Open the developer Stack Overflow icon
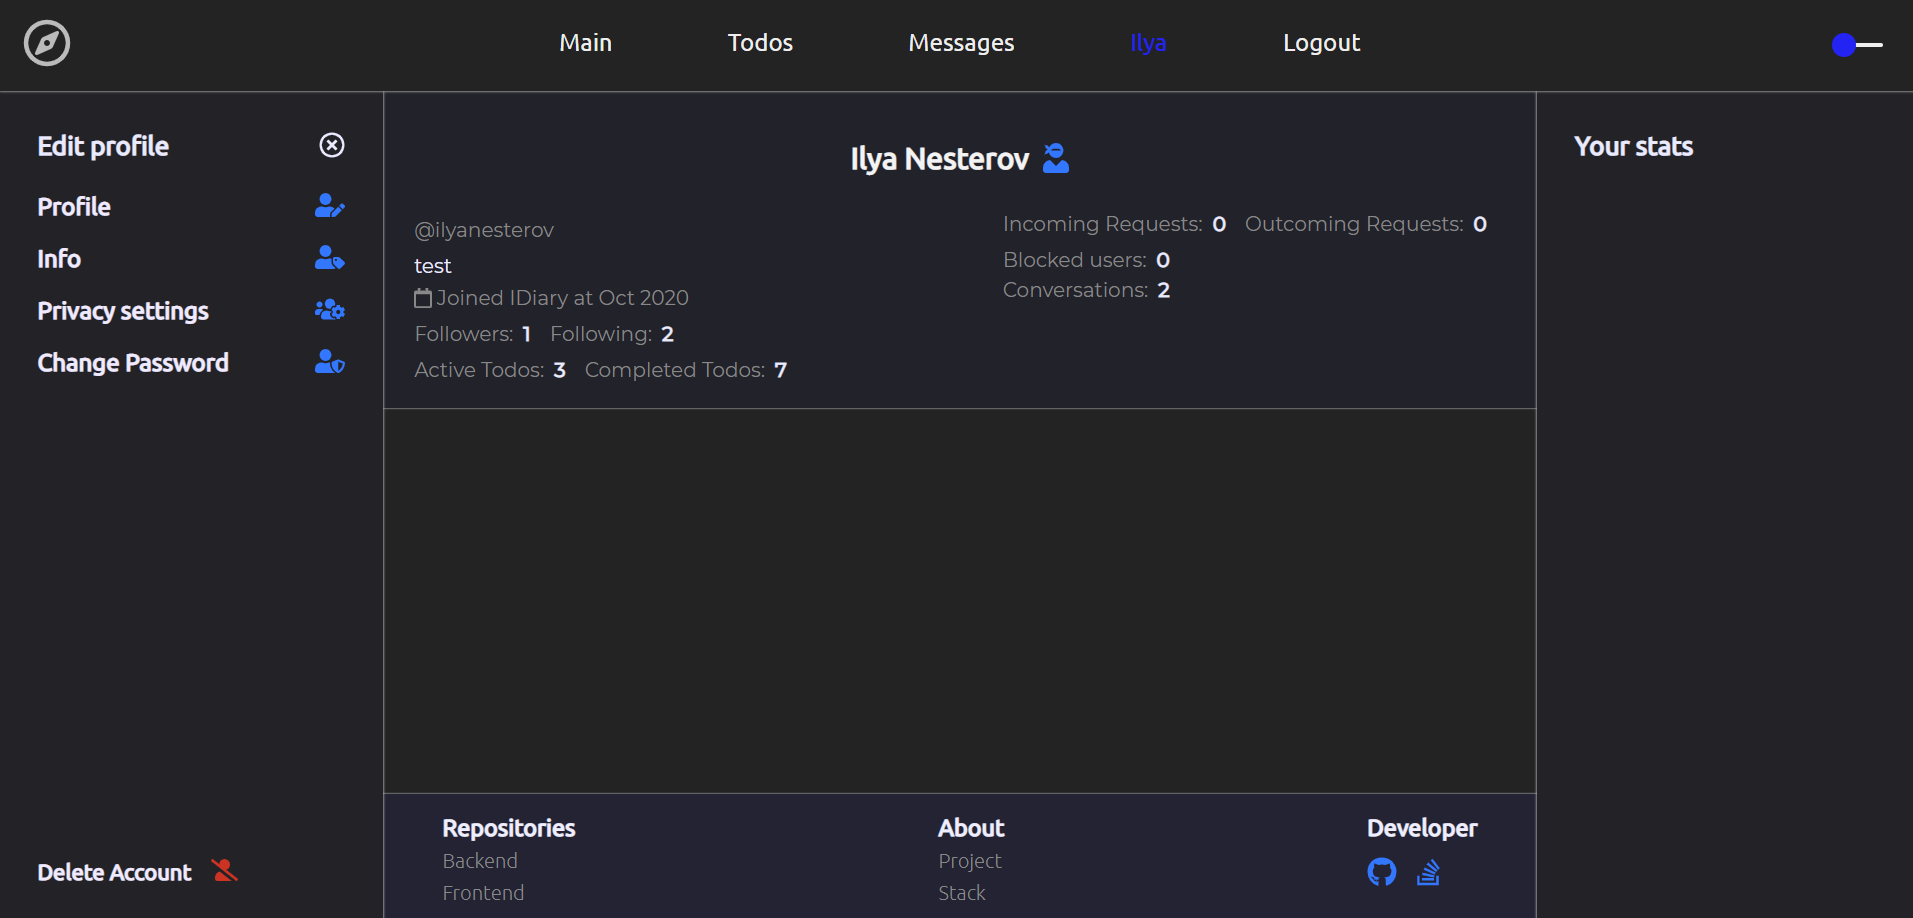 coord(1428,872)
